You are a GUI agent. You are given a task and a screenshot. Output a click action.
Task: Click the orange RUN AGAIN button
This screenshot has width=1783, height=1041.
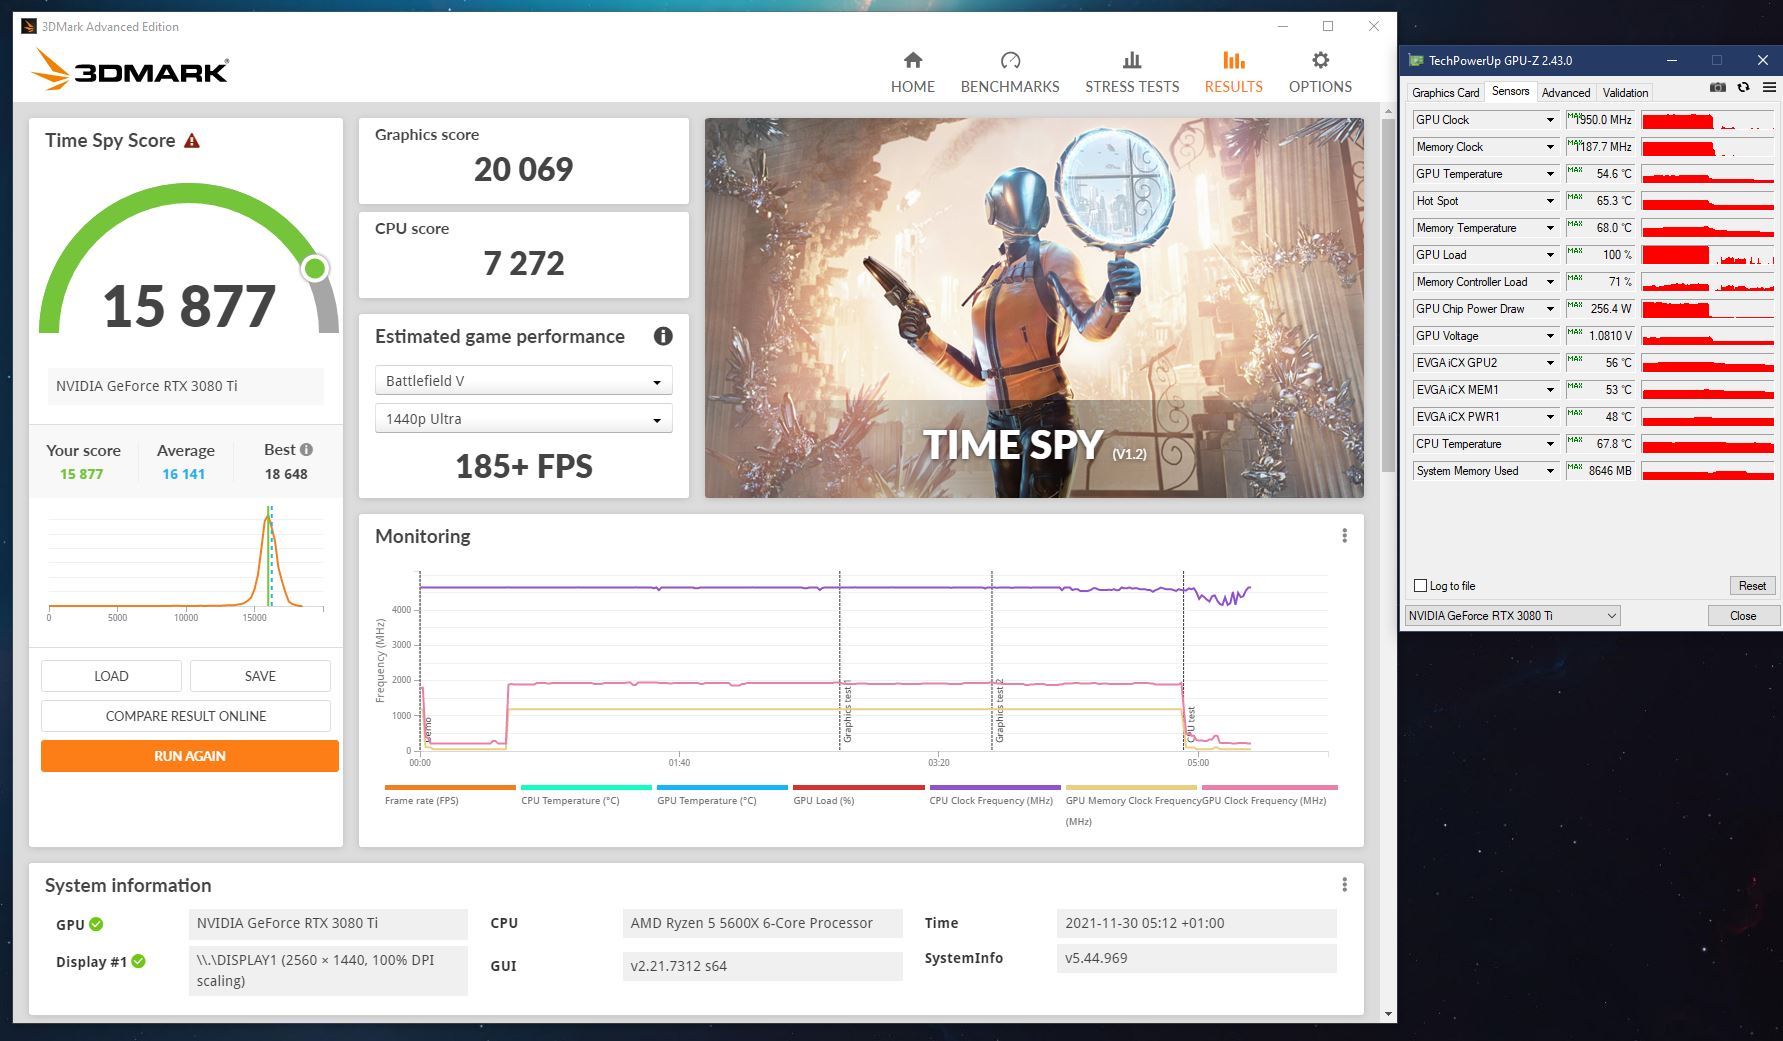(190, 756)
